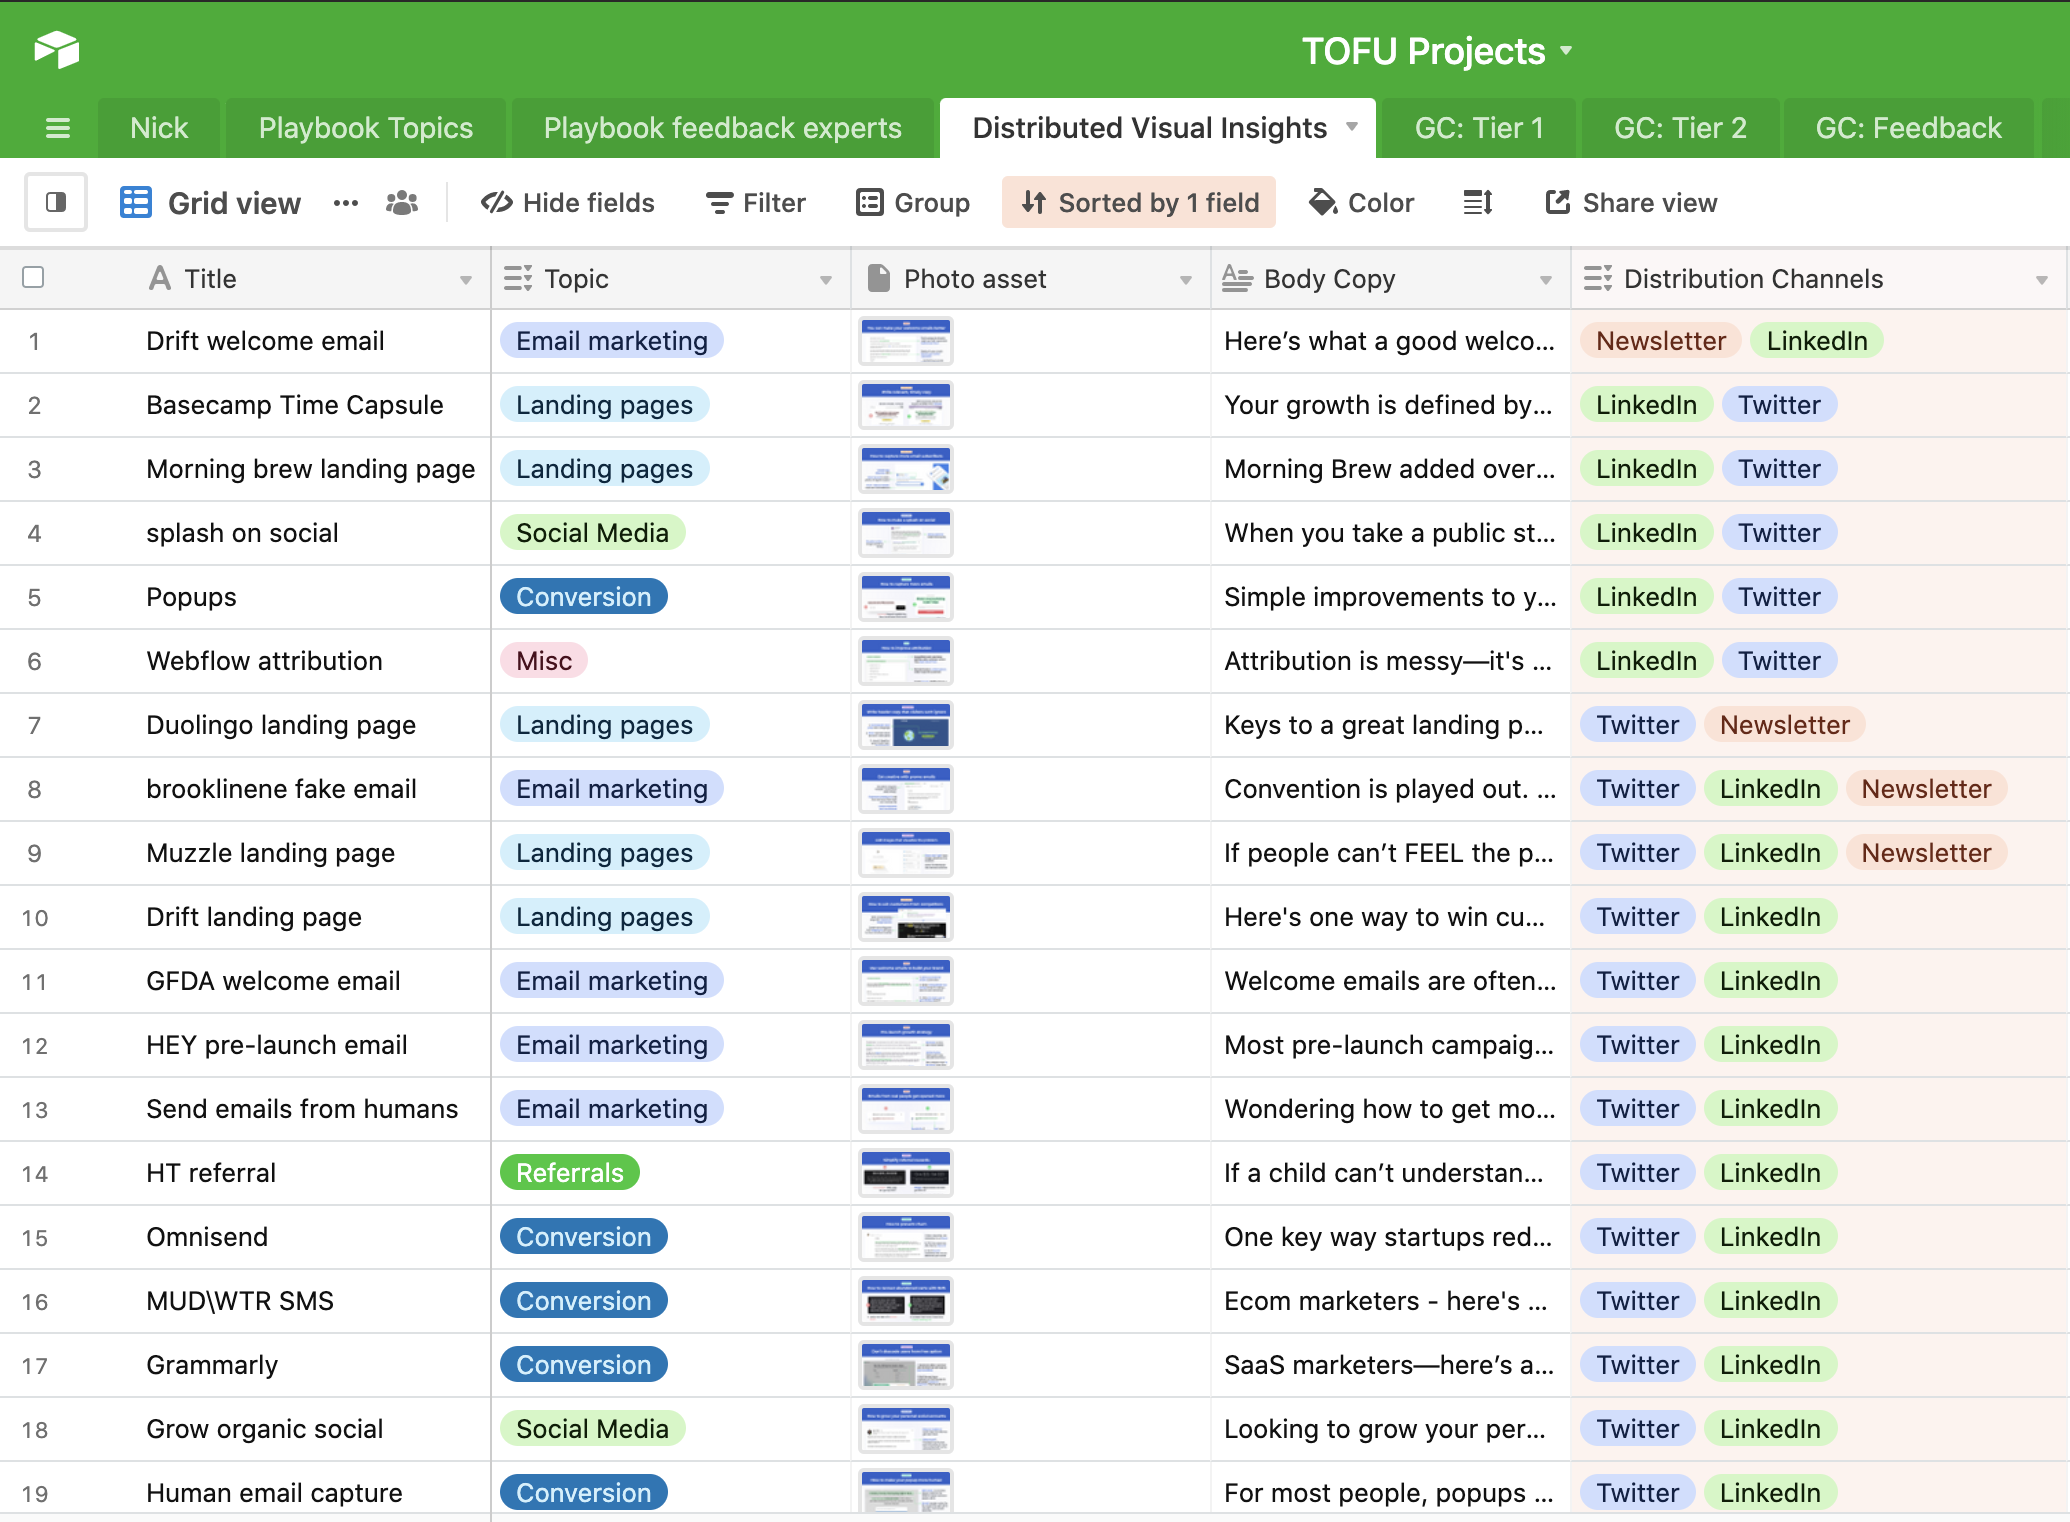Open the TOFU Projects base dropdown arrow

pyautogui.click(x=1566, y=50)
